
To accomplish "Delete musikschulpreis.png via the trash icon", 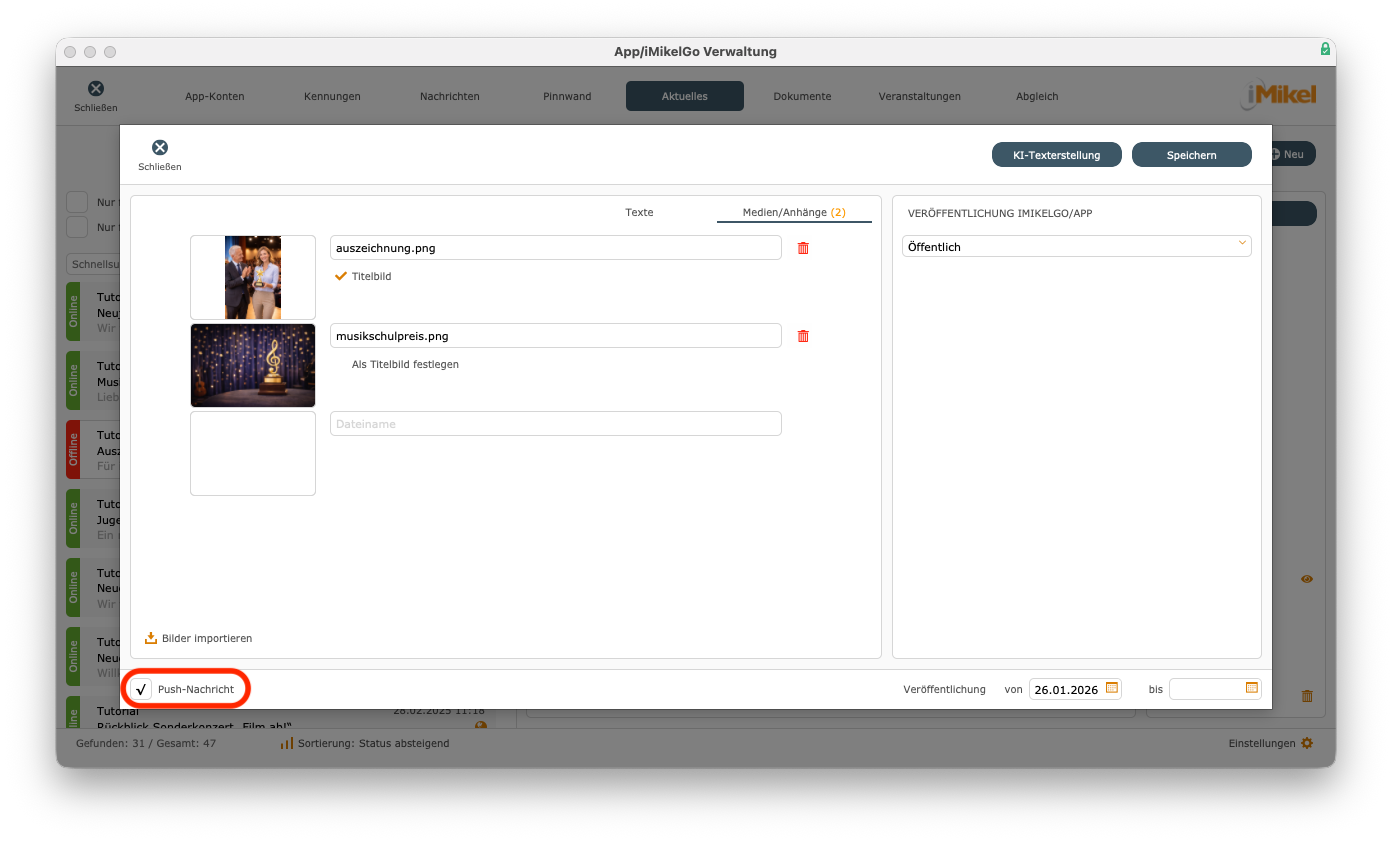I will click(x=802, y=335).
